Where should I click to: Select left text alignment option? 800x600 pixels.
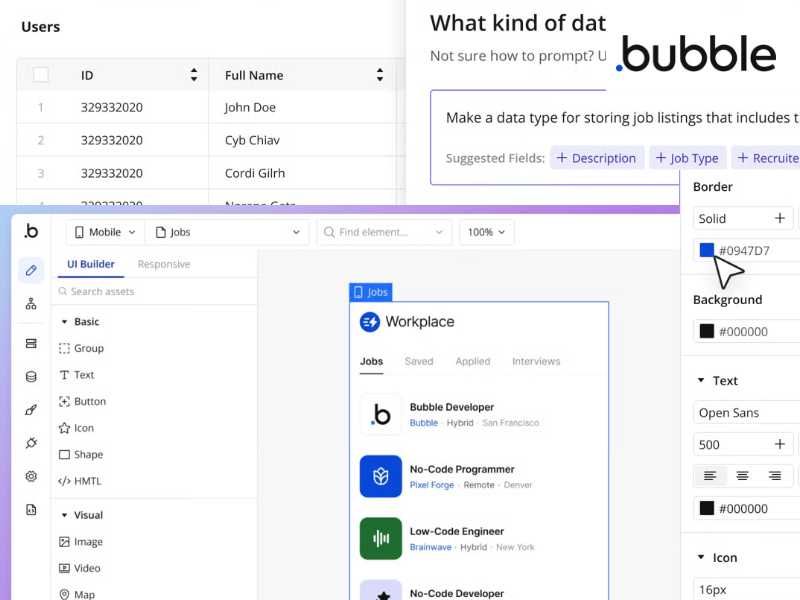pyautogui.click(x=710, y=476)
